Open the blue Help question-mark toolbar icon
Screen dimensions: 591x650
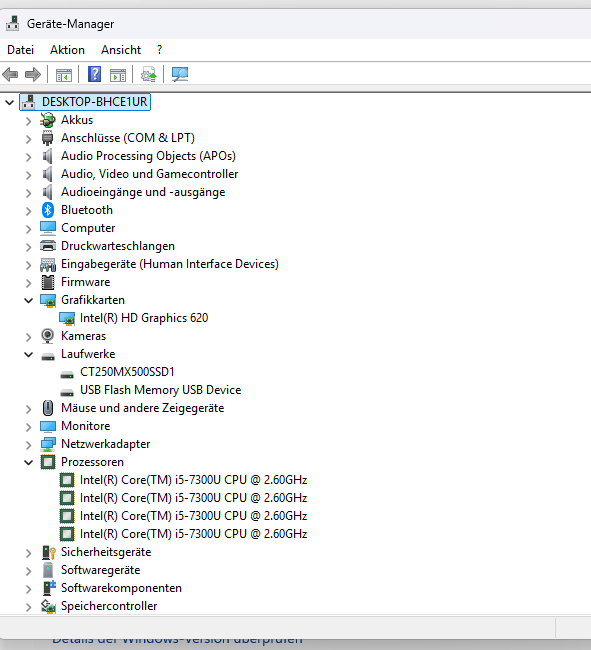pyautogui.click(x=94, y=75)
